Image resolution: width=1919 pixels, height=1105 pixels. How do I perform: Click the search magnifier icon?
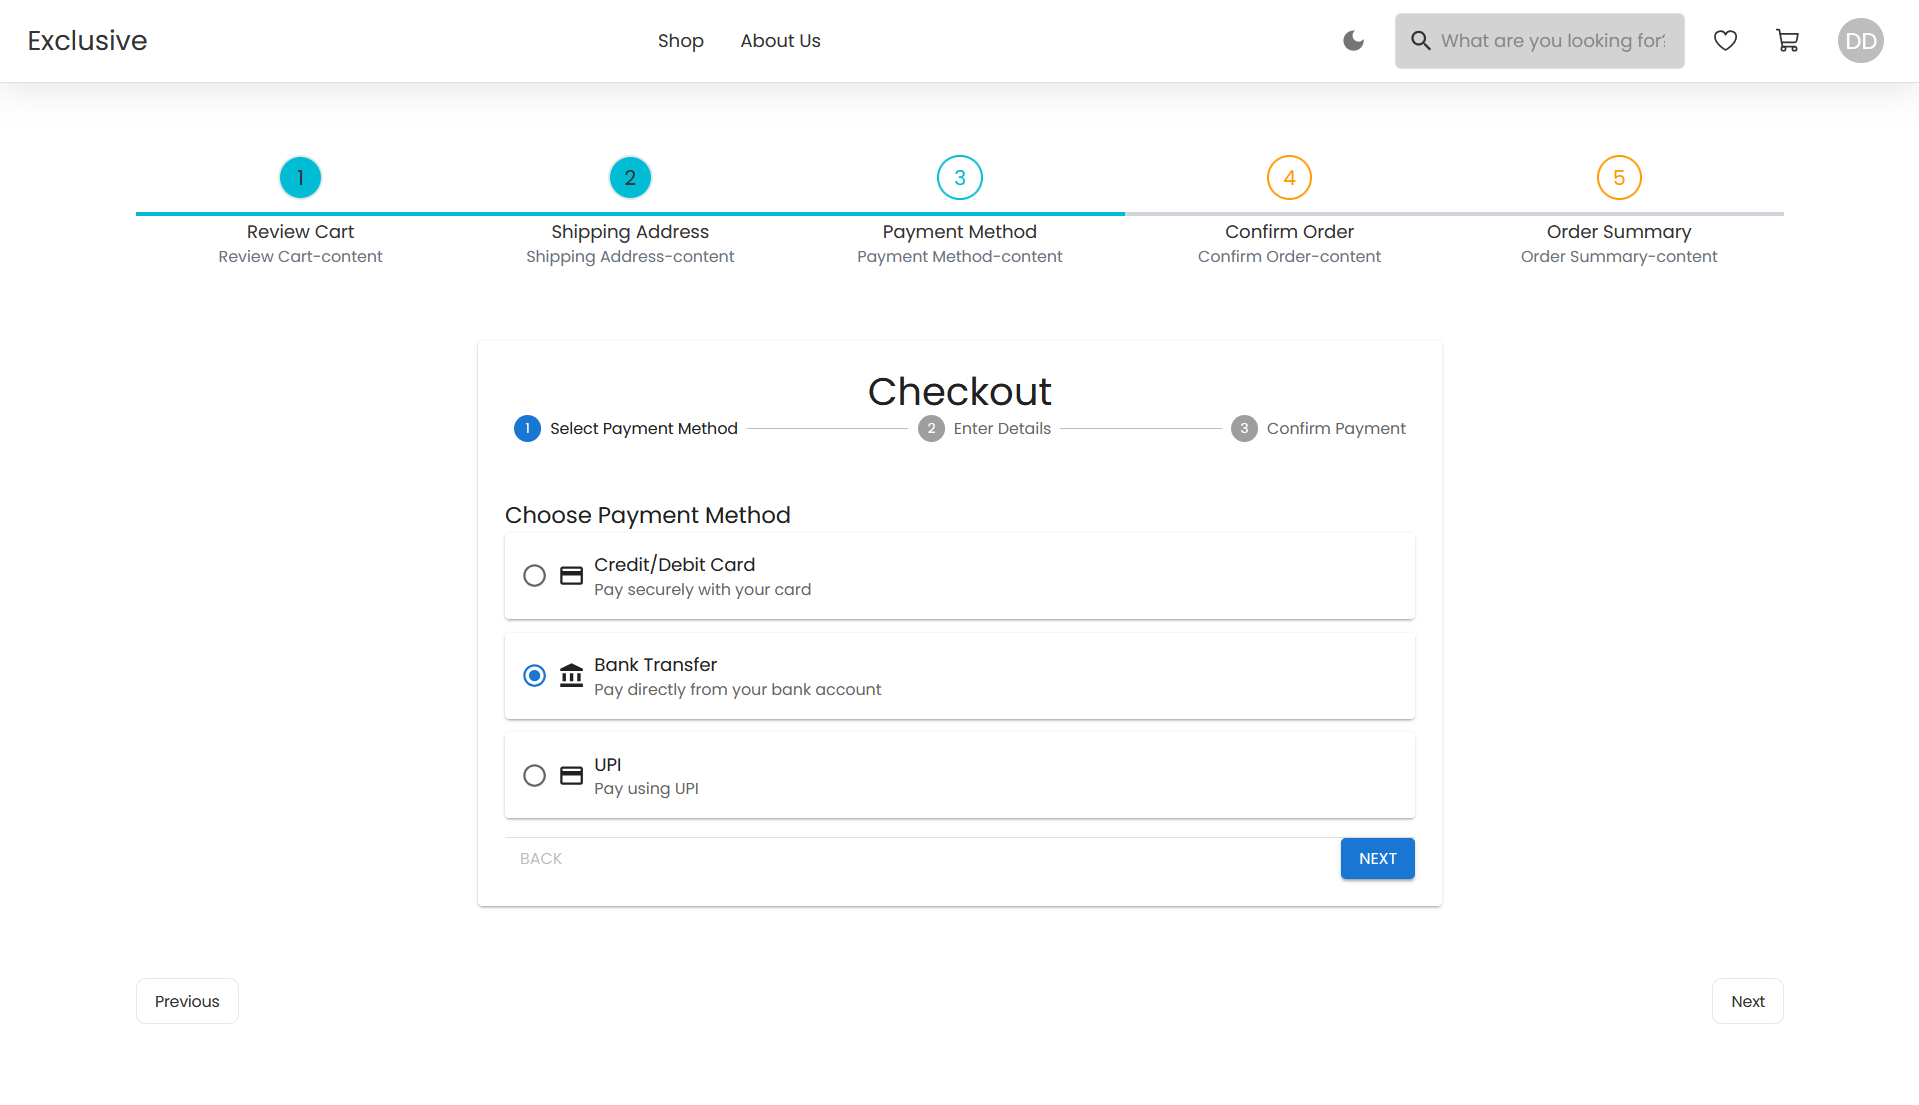point(1420,41)
